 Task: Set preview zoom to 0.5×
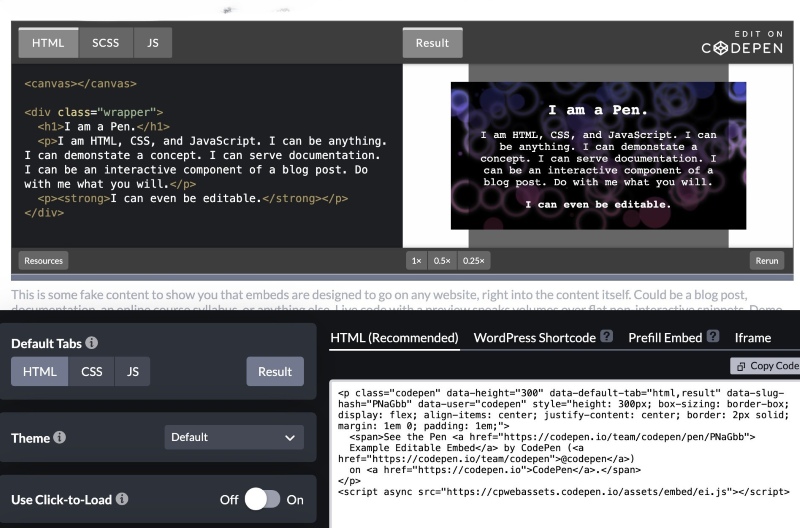click(442, 261)
